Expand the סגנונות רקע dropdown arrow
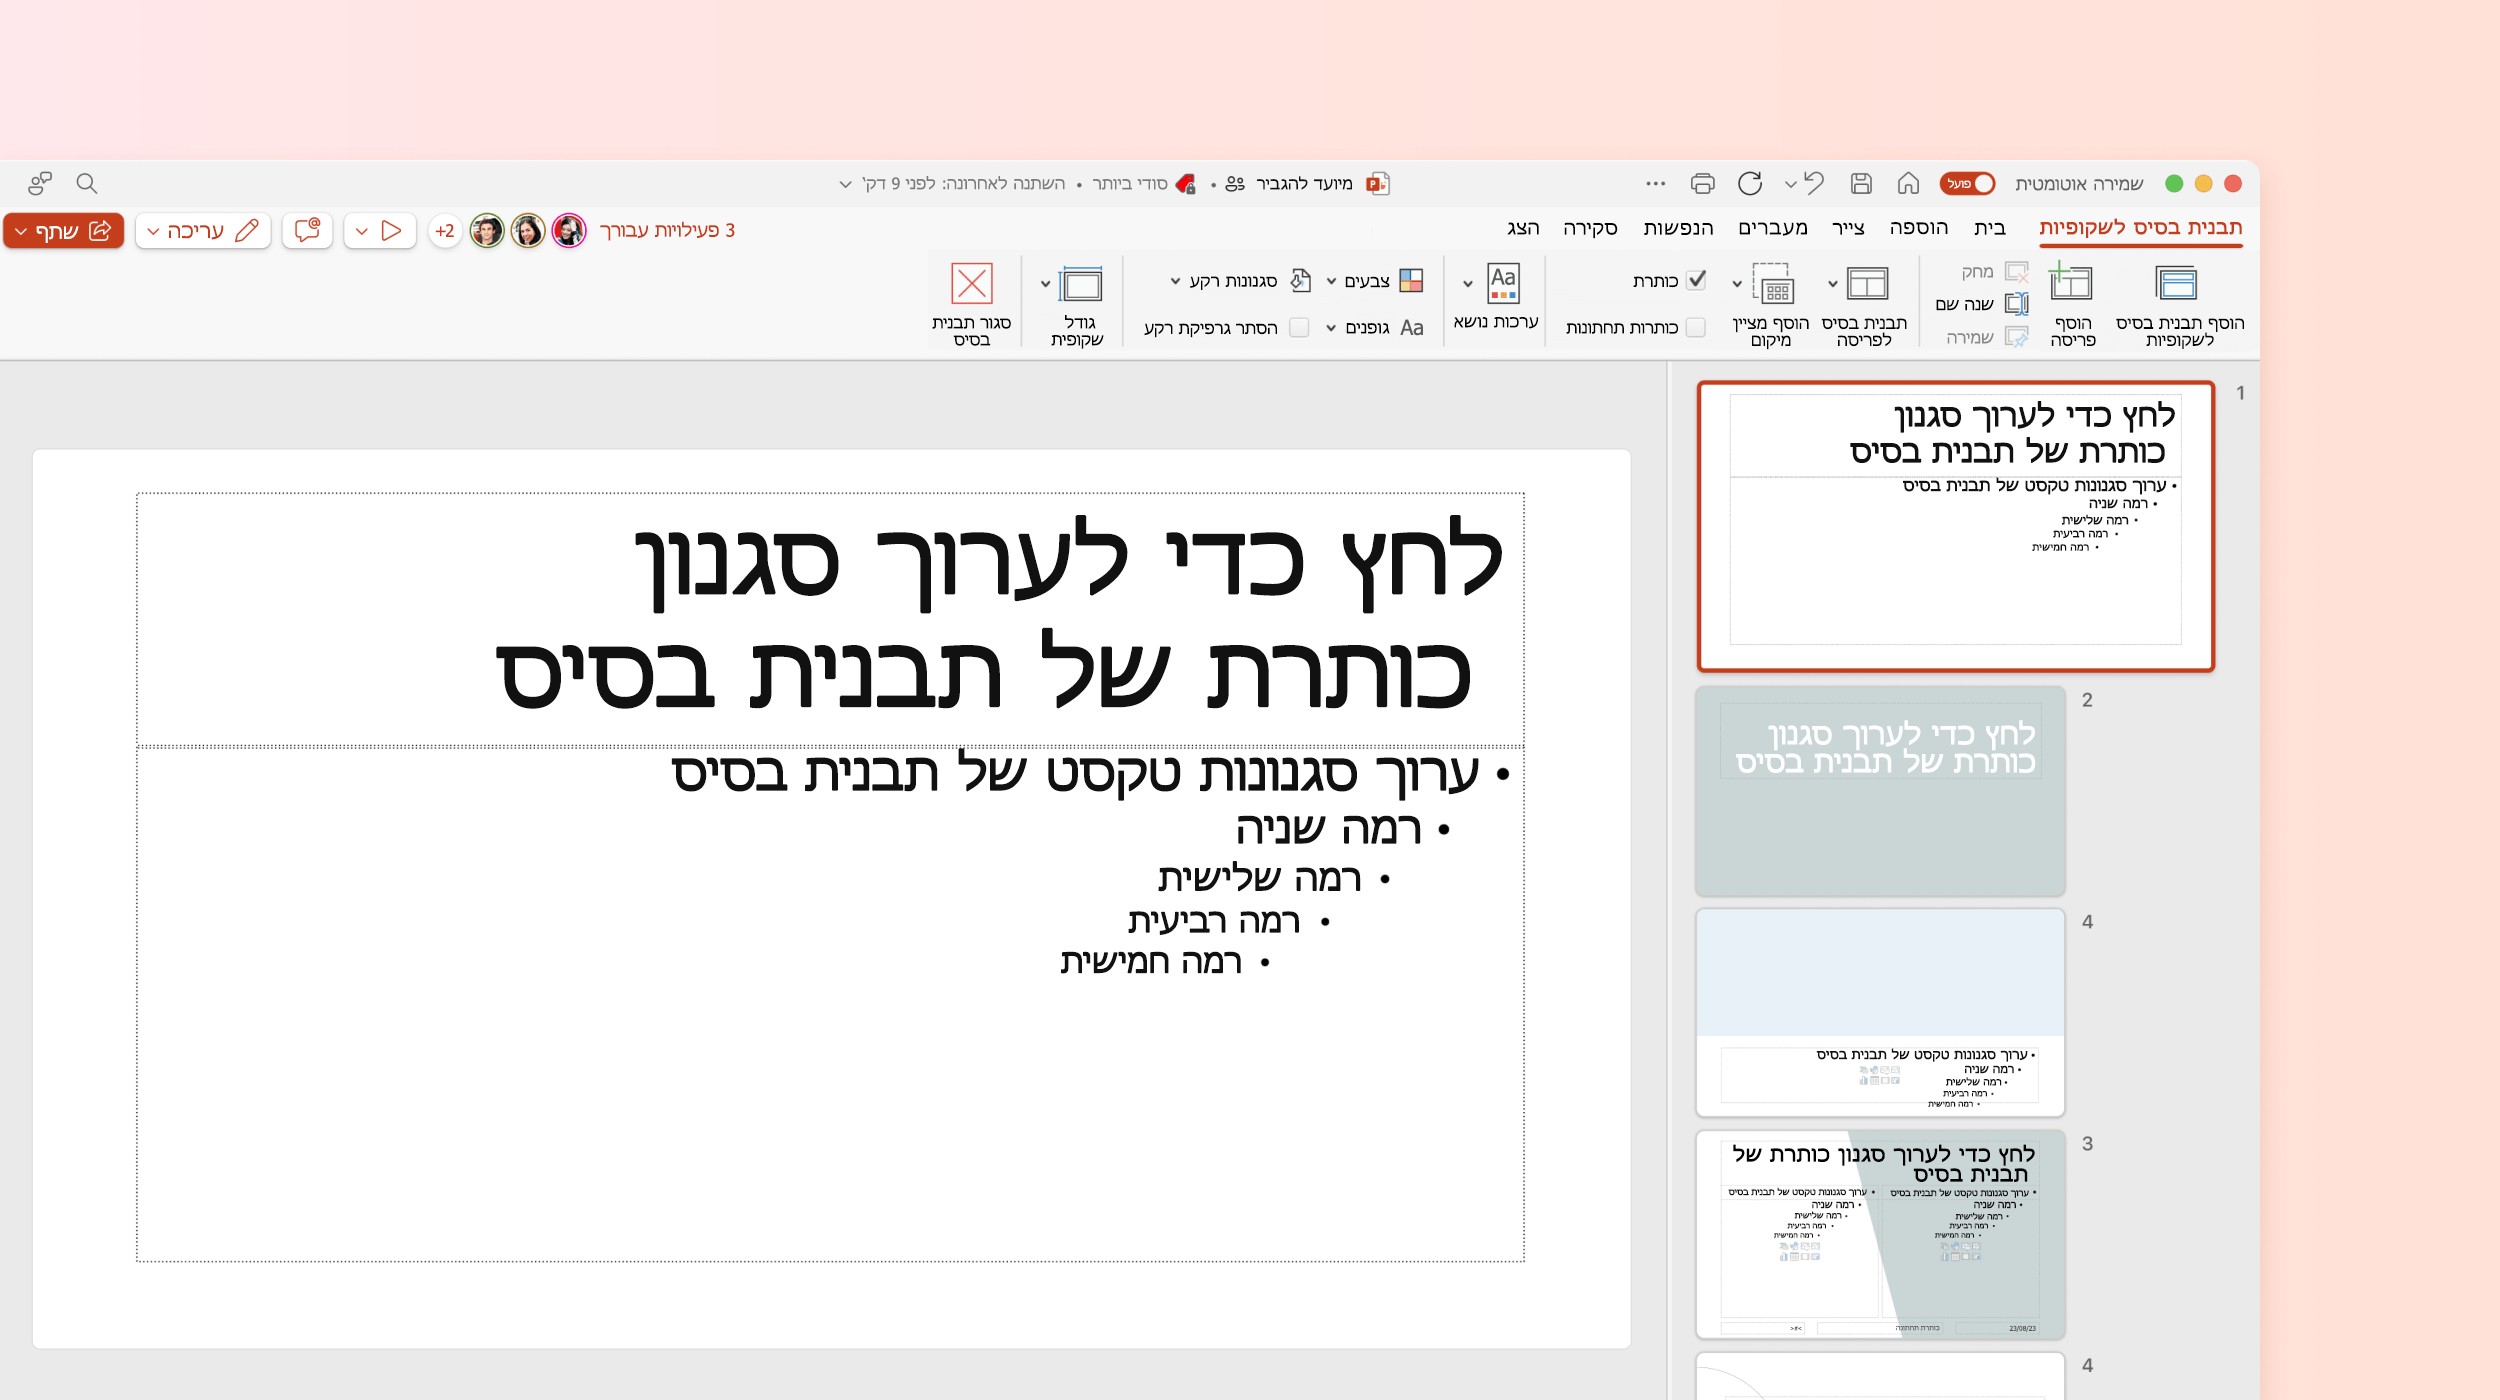This screenshot has height=1400, width=2500. click(x=1175, y=281)
